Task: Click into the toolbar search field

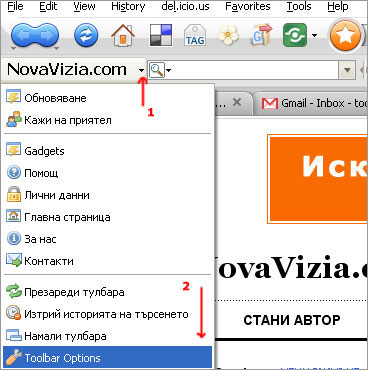Action: [255, 70]
